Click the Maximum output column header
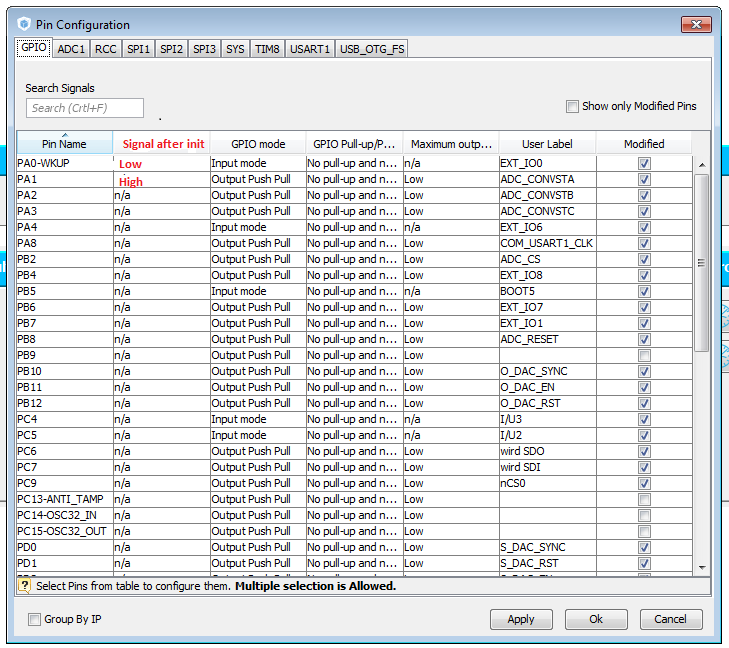This screenshot has width=729, height=648. coord(451,144)
